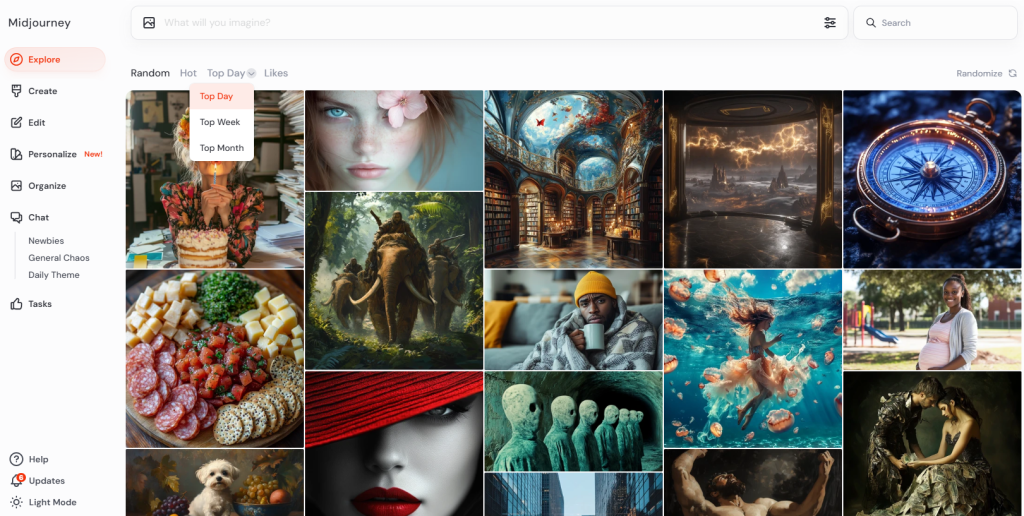Switch to the Likes tab

pyautogui.click(x=276, y=74)
